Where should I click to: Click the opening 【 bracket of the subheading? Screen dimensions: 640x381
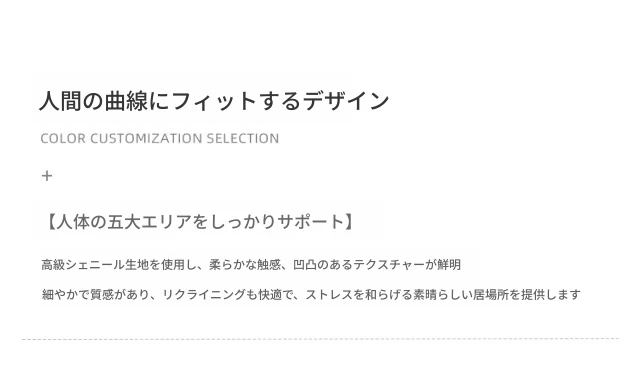[x=48, y=222]
